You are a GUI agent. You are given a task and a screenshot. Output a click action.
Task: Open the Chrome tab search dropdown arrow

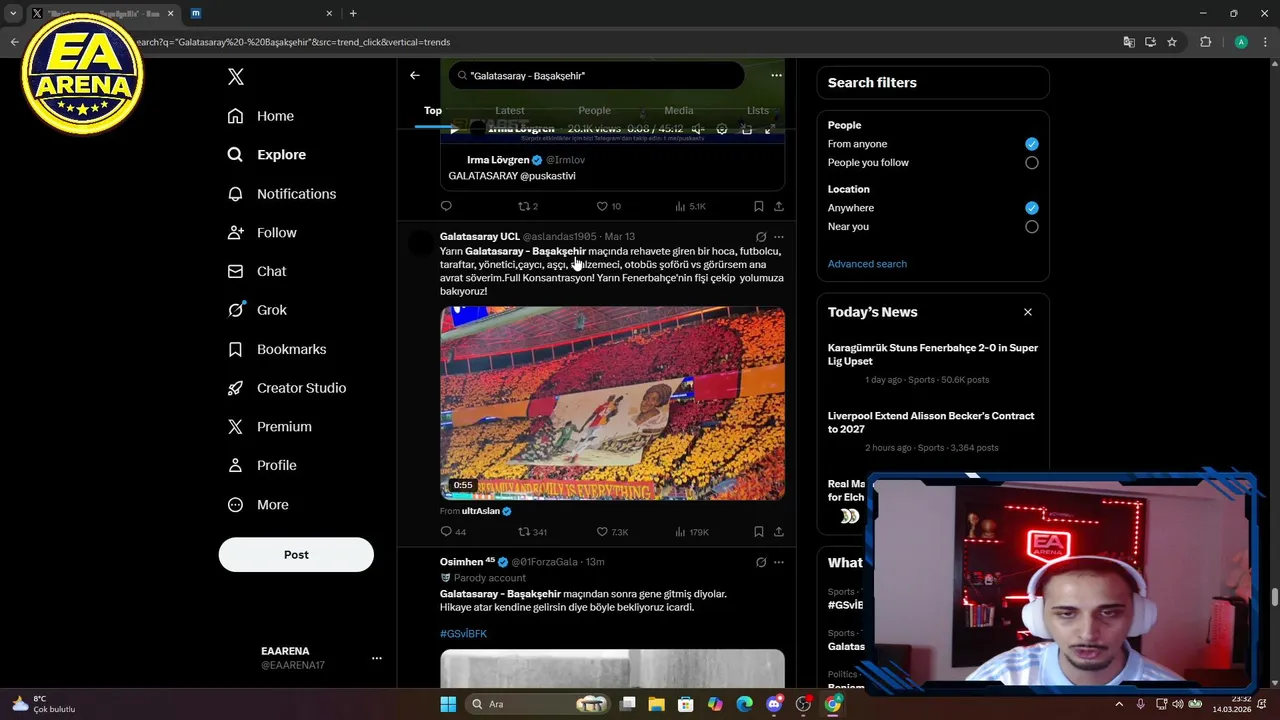tap(13, 14)
